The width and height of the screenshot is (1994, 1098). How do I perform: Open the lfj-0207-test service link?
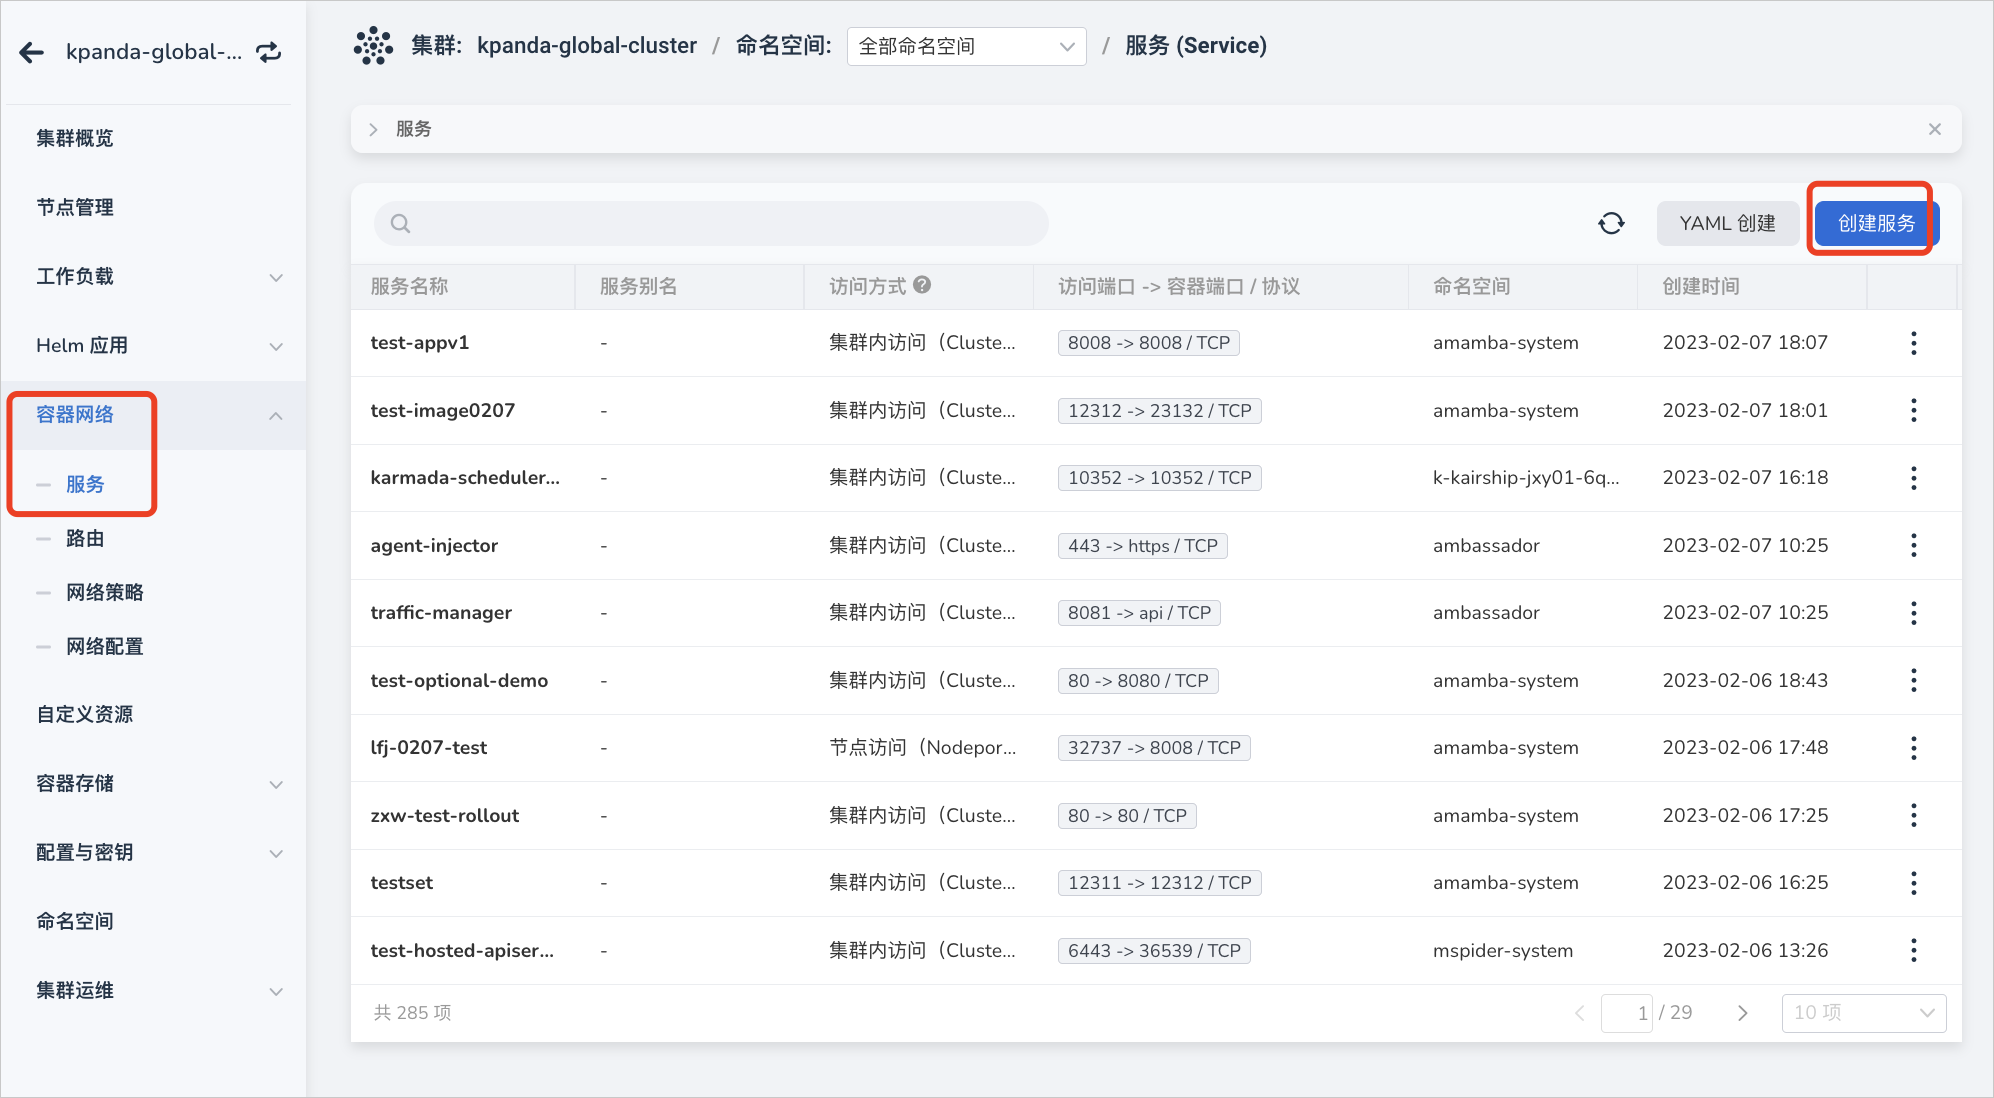coord(429,748)
